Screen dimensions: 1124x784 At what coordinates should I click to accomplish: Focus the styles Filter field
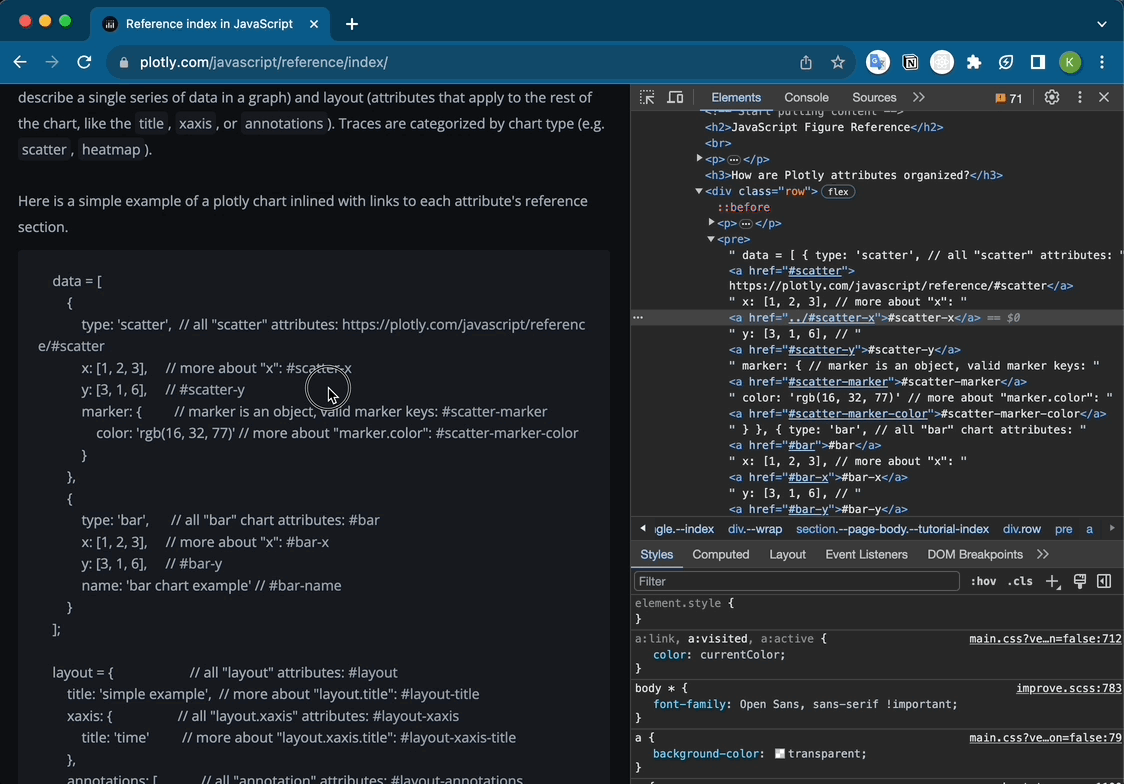click(x=796, y=581)
